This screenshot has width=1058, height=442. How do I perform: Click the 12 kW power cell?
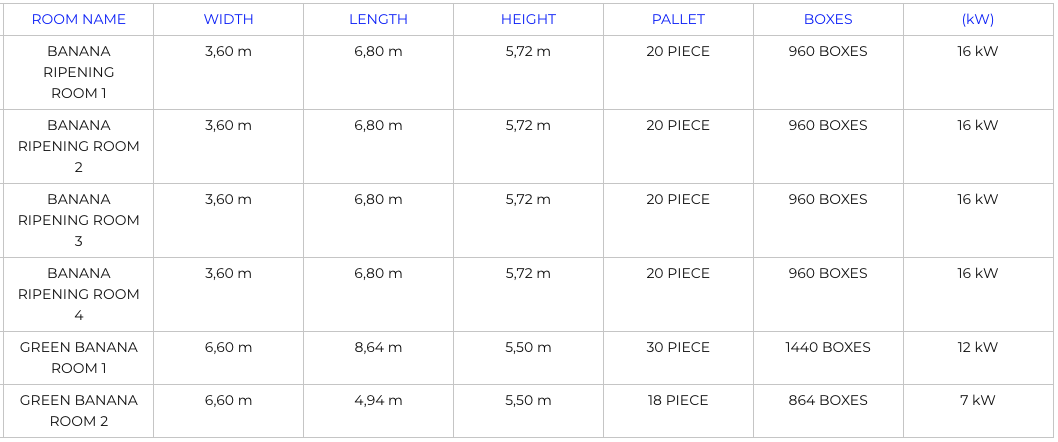coord(977,348)
